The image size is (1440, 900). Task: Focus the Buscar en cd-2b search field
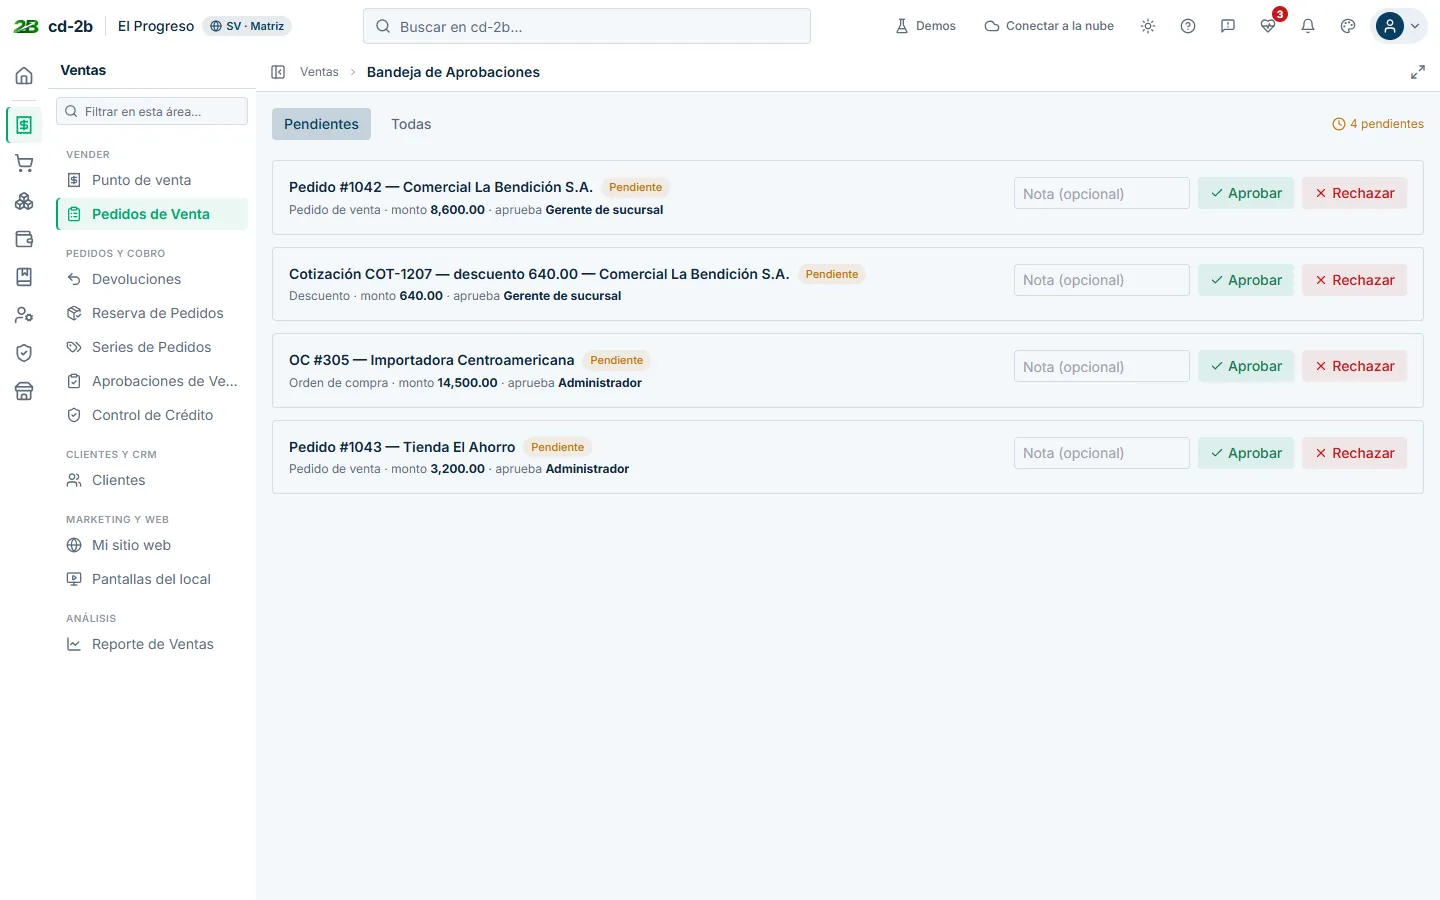pyautogui.click(x=587, y=26)
